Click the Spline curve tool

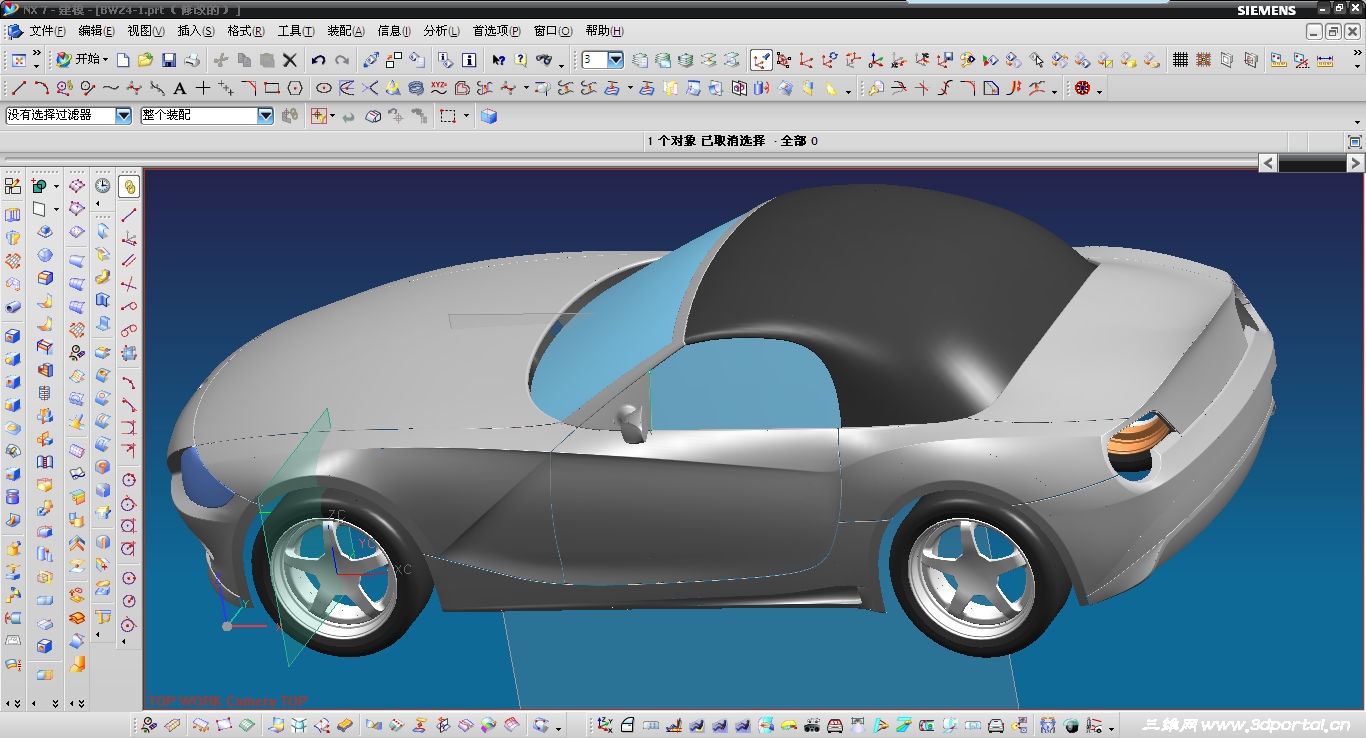click(x=110, y=88)
